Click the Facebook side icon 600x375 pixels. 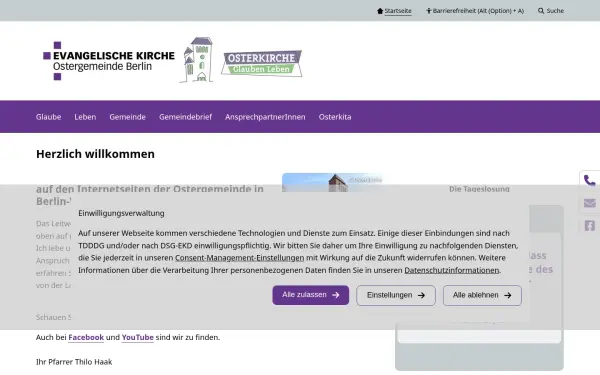click(x=590, y=226)
